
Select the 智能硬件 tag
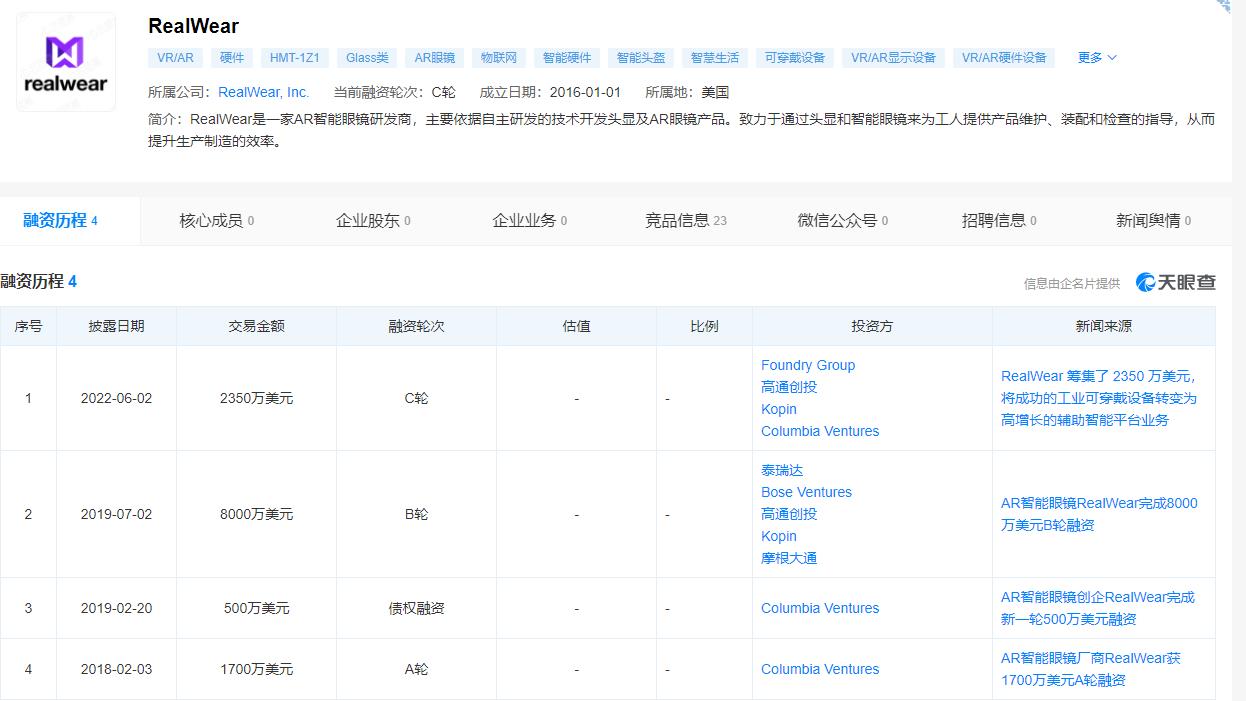[567, 58]
